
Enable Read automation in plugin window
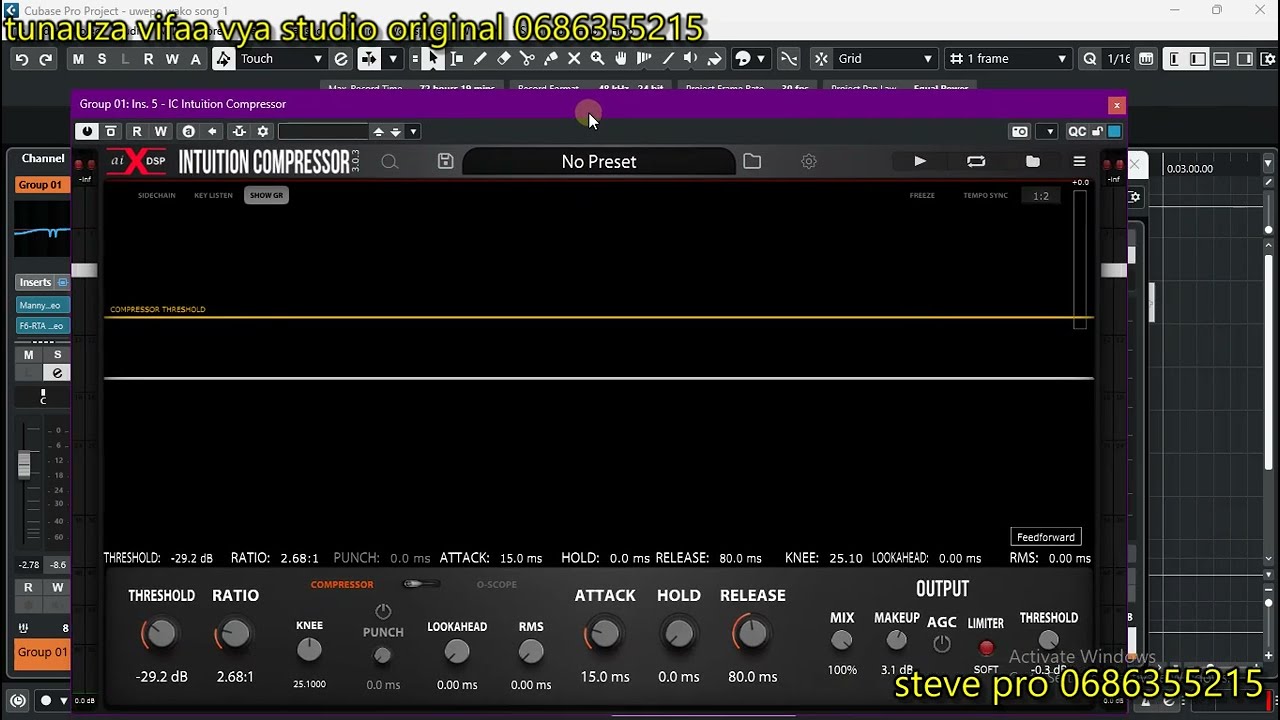[137, 131]
